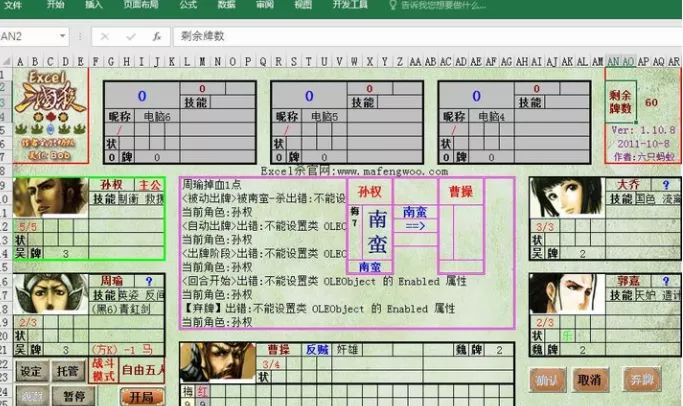
Task: Click the formula bar confirm checkmark icon
Action: click(x=131, y=37)
